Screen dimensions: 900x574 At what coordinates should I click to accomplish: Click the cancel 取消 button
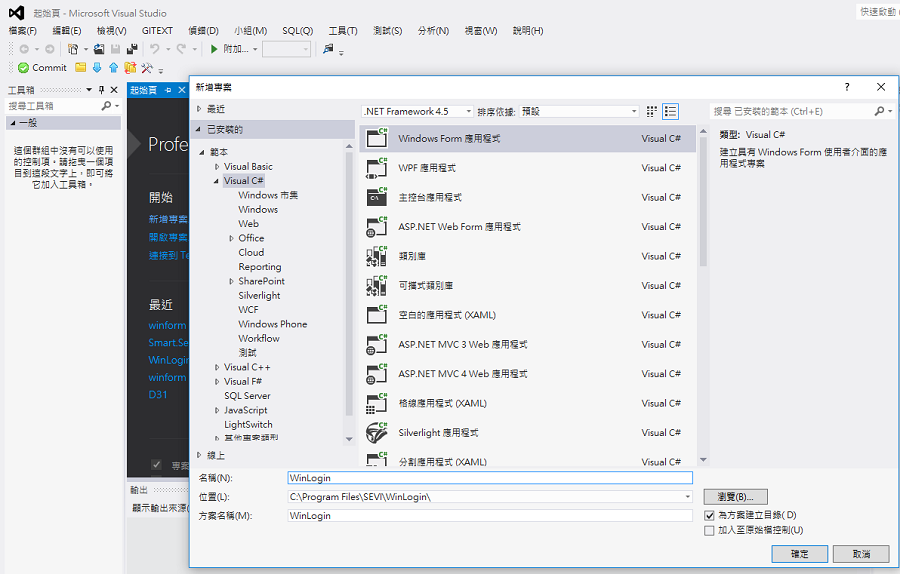click(x=862, y=554)
